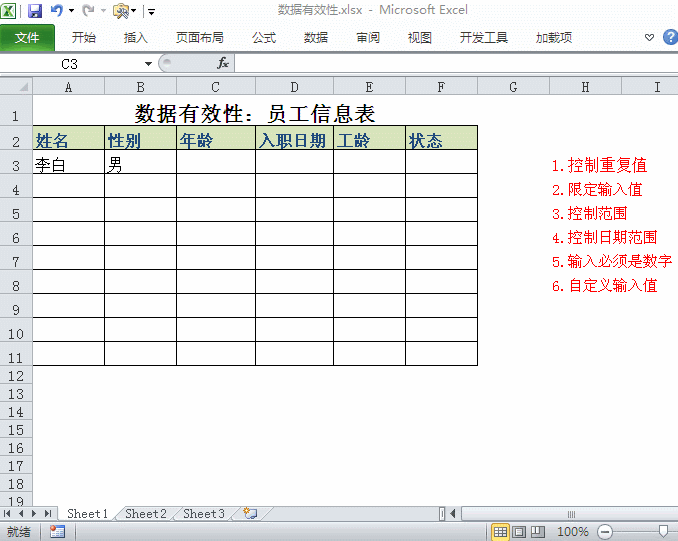Click the red text 2.限定输入值
This screenshot has height=541, width=678.
coord(597,189)
